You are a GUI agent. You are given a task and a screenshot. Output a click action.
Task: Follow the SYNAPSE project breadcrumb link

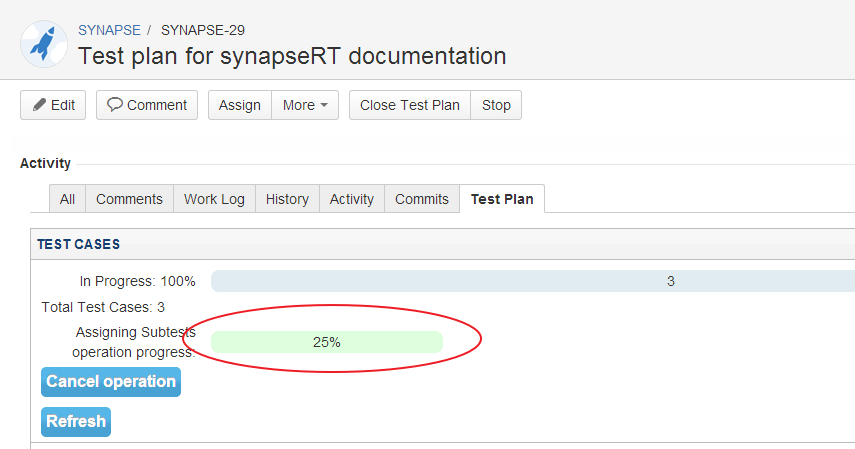click(x=109, y=30)
